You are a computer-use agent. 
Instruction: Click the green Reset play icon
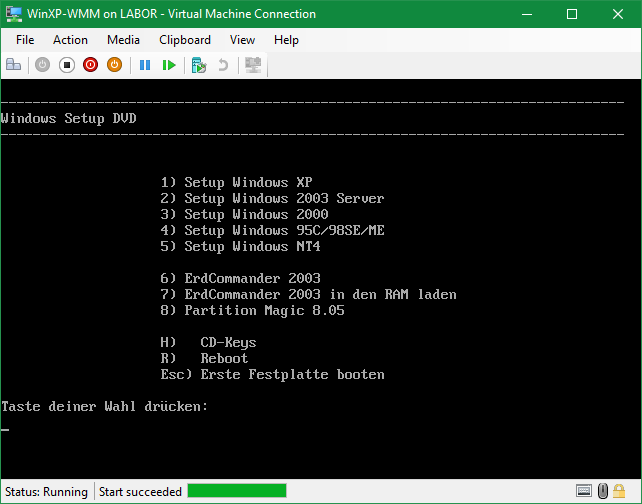(170, 65)
